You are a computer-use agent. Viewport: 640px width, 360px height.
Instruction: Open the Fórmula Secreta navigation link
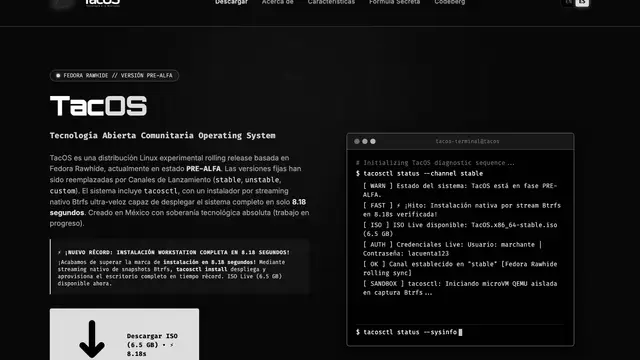pyautogui.click(x=394, y=2)
